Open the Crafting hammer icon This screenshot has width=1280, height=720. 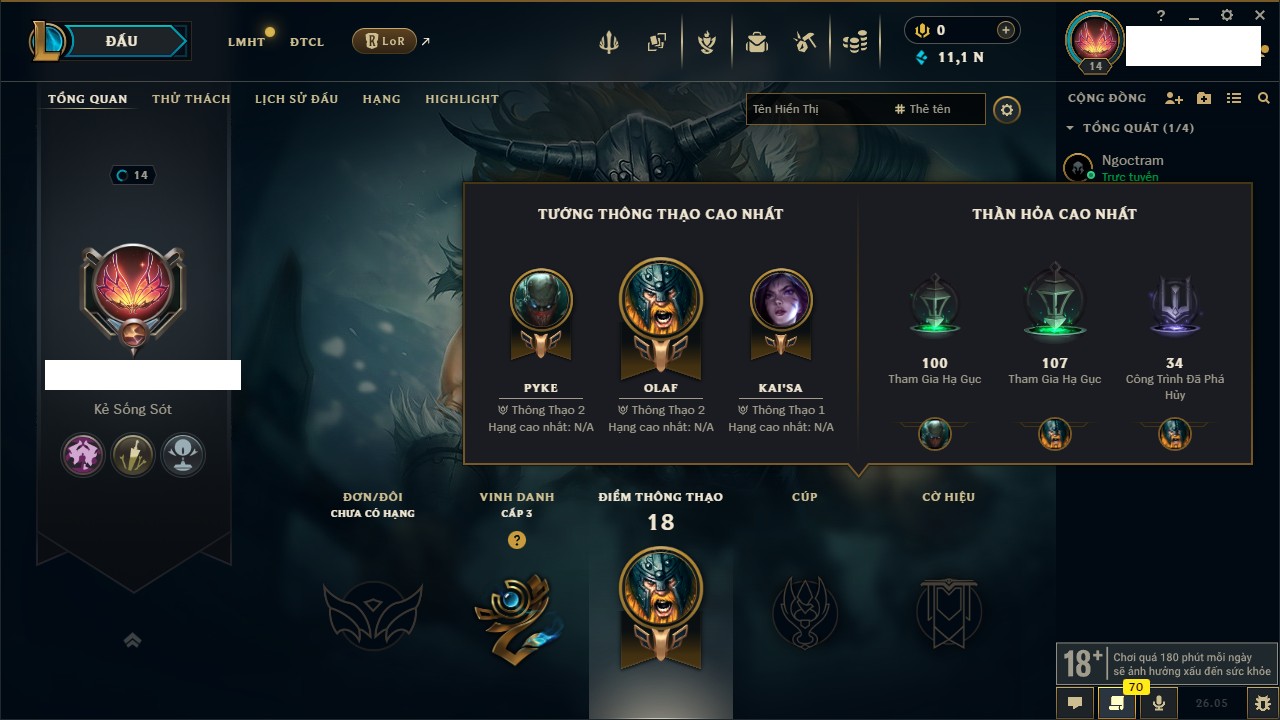805,42
